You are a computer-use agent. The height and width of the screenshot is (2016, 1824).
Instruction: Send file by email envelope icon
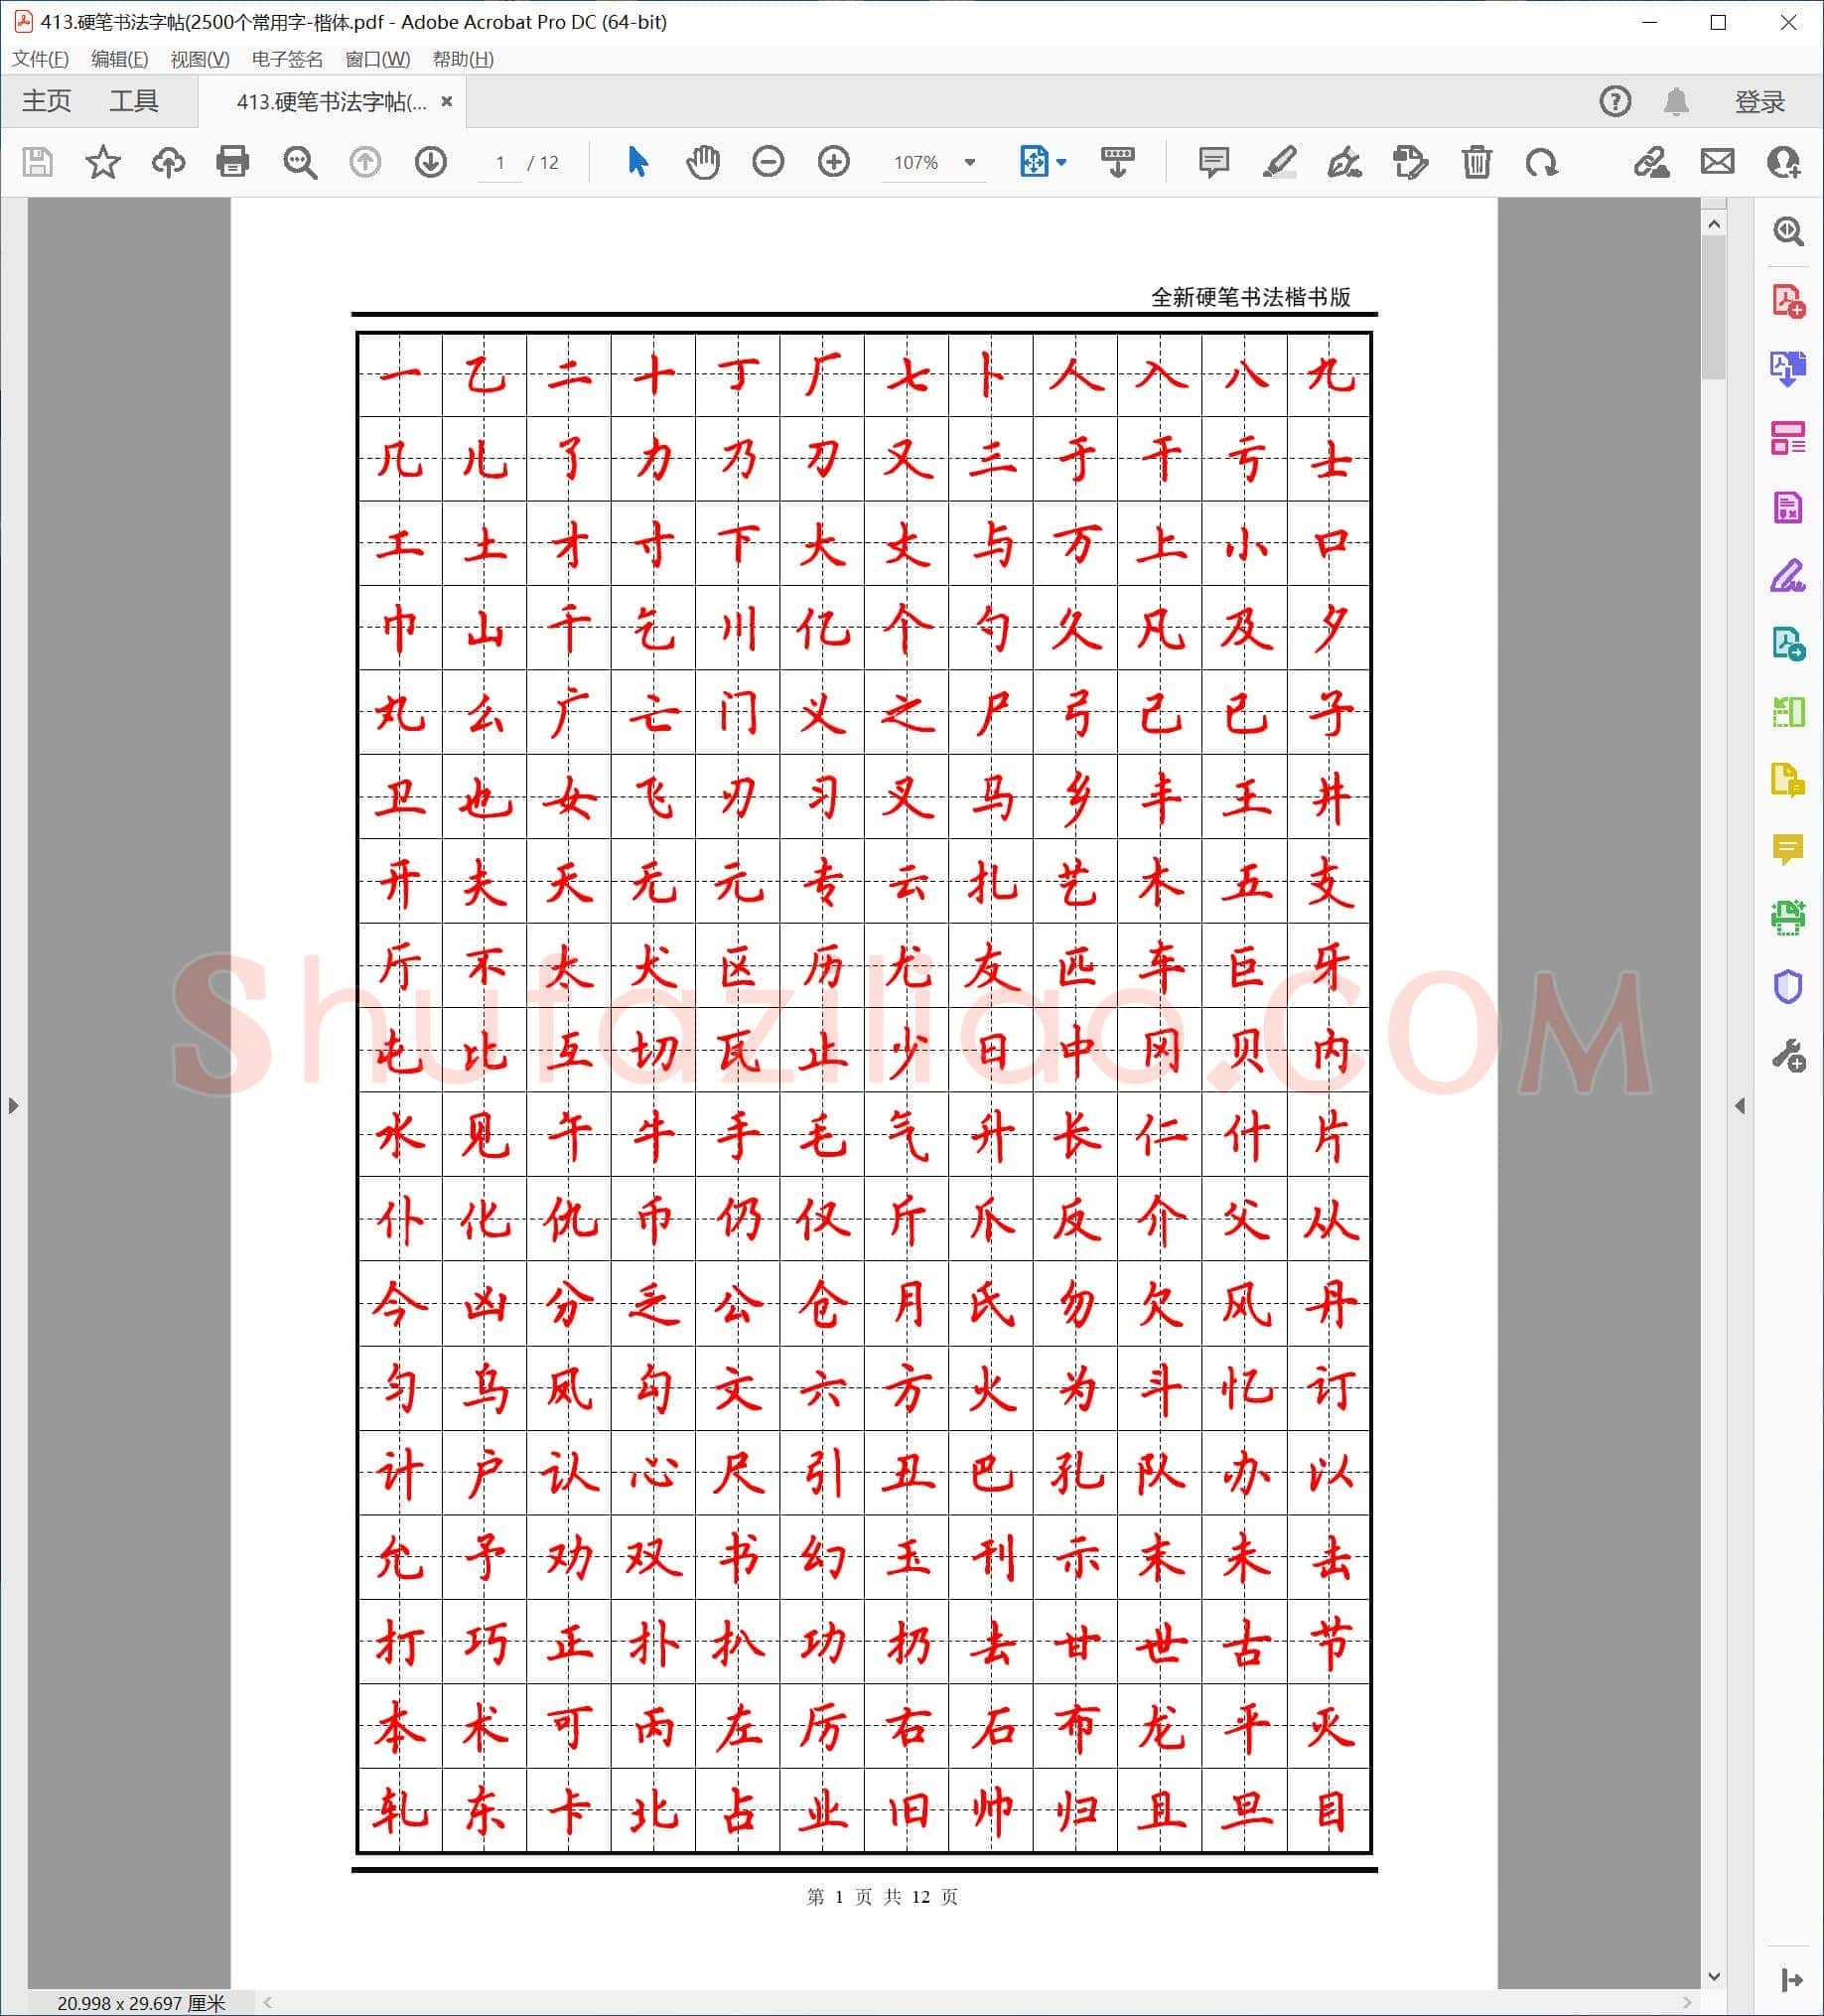[x=1717, y=161]
